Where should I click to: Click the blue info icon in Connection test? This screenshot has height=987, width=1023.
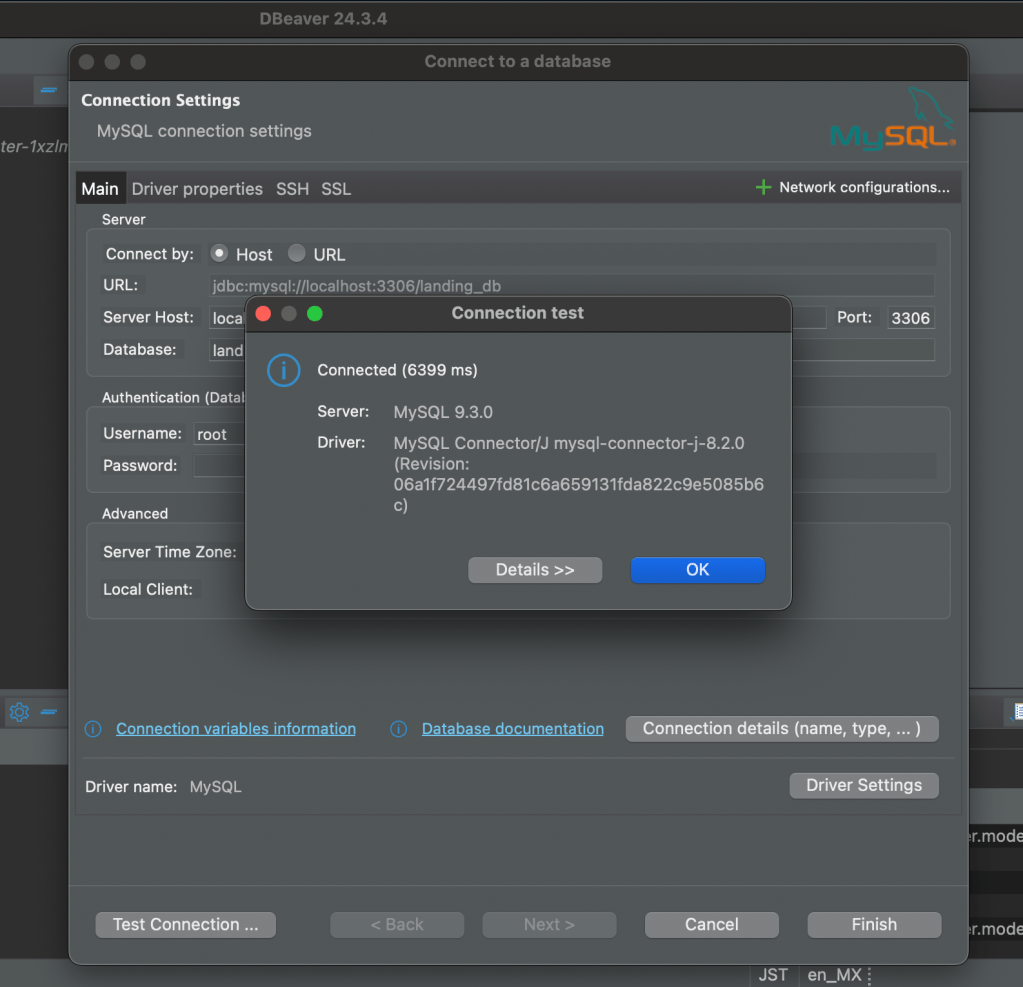click(283, 371)
